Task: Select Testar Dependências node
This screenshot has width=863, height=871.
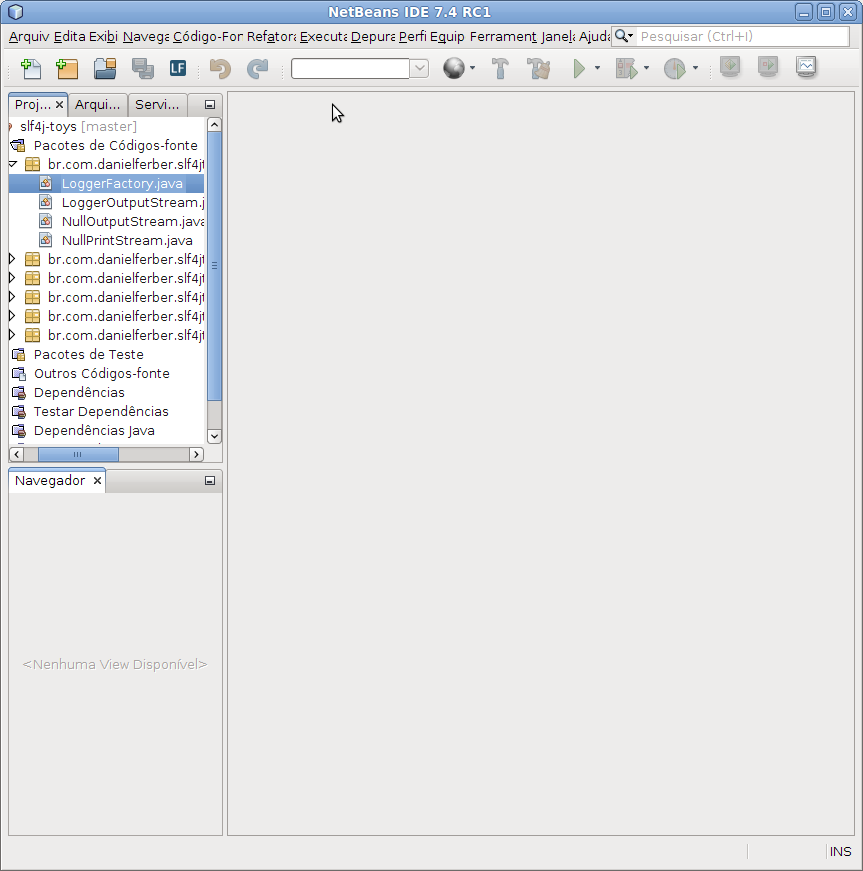Action: 101,412
